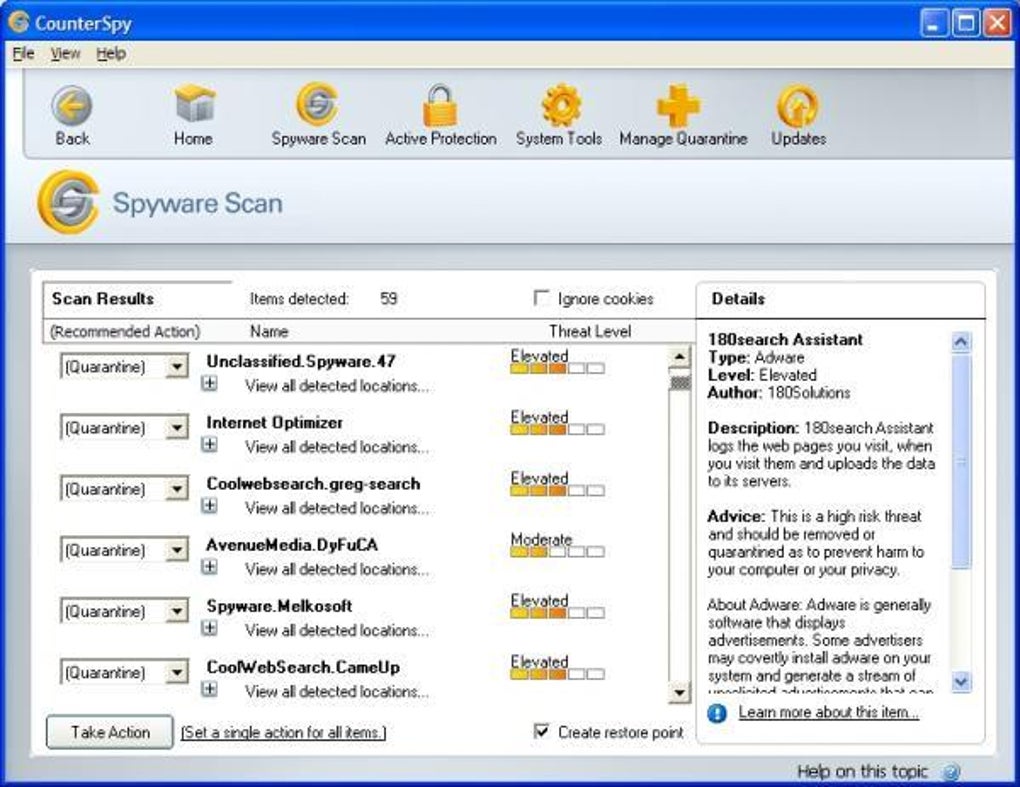Viewport: 1020px width, 787px height.
Task: Select the Unclassified.Spyware.47 entry
Action: [x=301, y=362]
